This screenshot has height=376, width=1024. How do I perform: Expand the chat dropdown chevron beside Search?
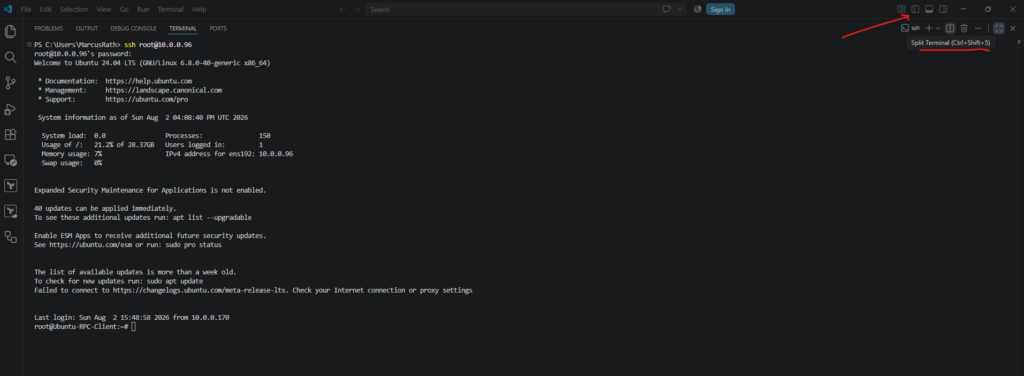[680, 9]
